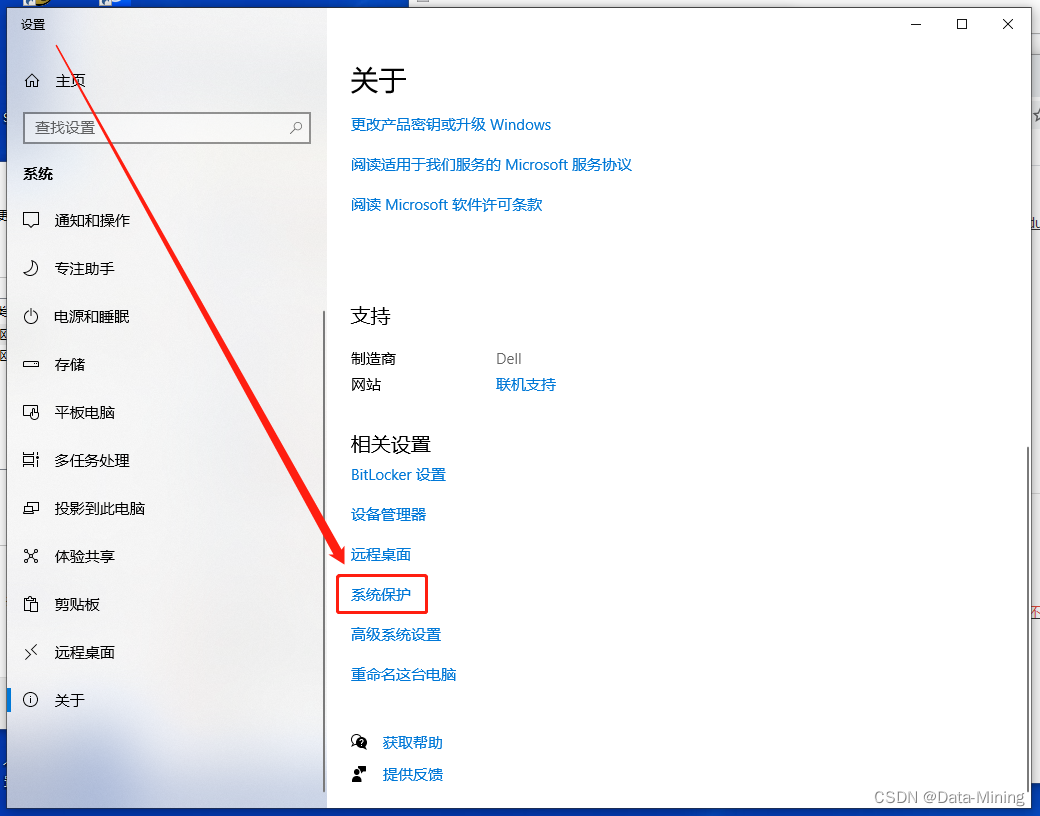Click the 查找设置 search field

coord(166,127)
